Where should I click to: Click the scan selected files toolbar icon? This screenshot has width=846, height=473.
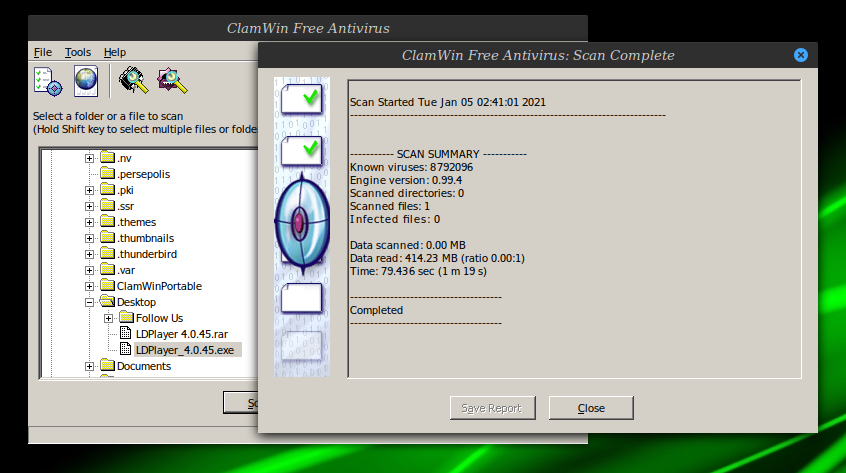172,80
